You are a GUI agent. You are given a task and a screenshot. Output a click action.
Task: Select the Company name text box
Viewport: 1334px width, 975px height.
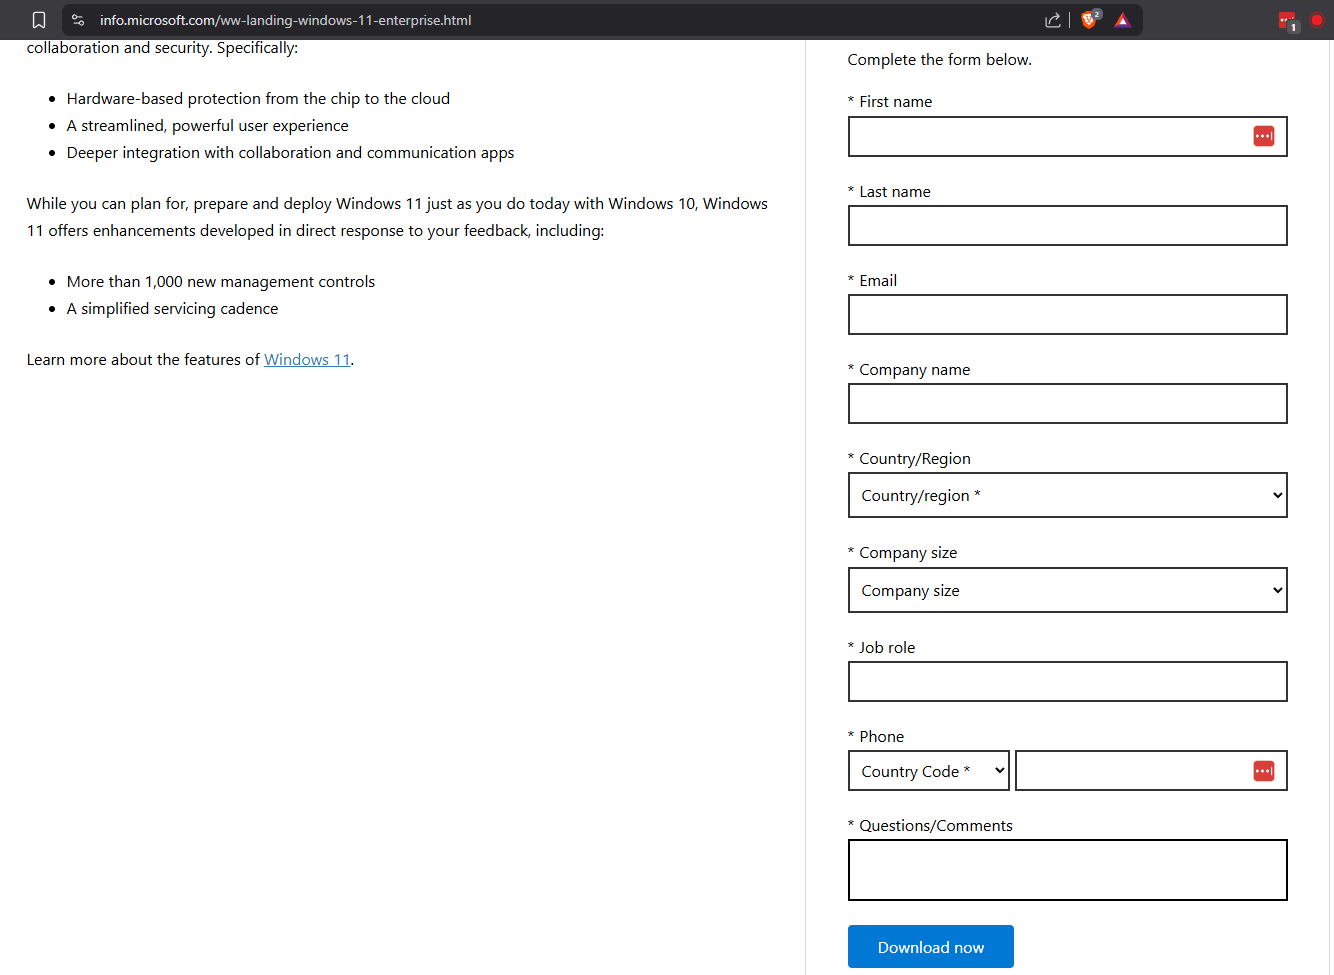[x=1067, y=404]
